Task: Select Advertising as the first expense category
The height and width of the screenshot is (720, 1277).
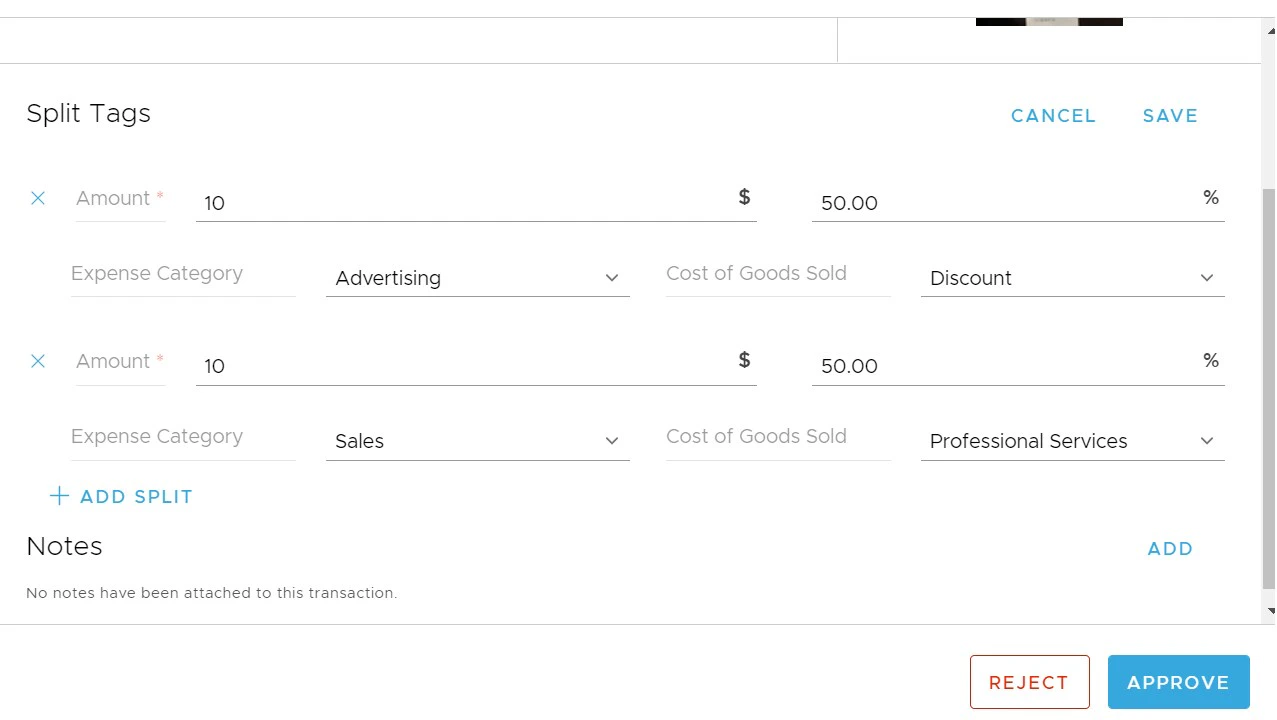Action: pyautogui.click(x=450, y=278)
